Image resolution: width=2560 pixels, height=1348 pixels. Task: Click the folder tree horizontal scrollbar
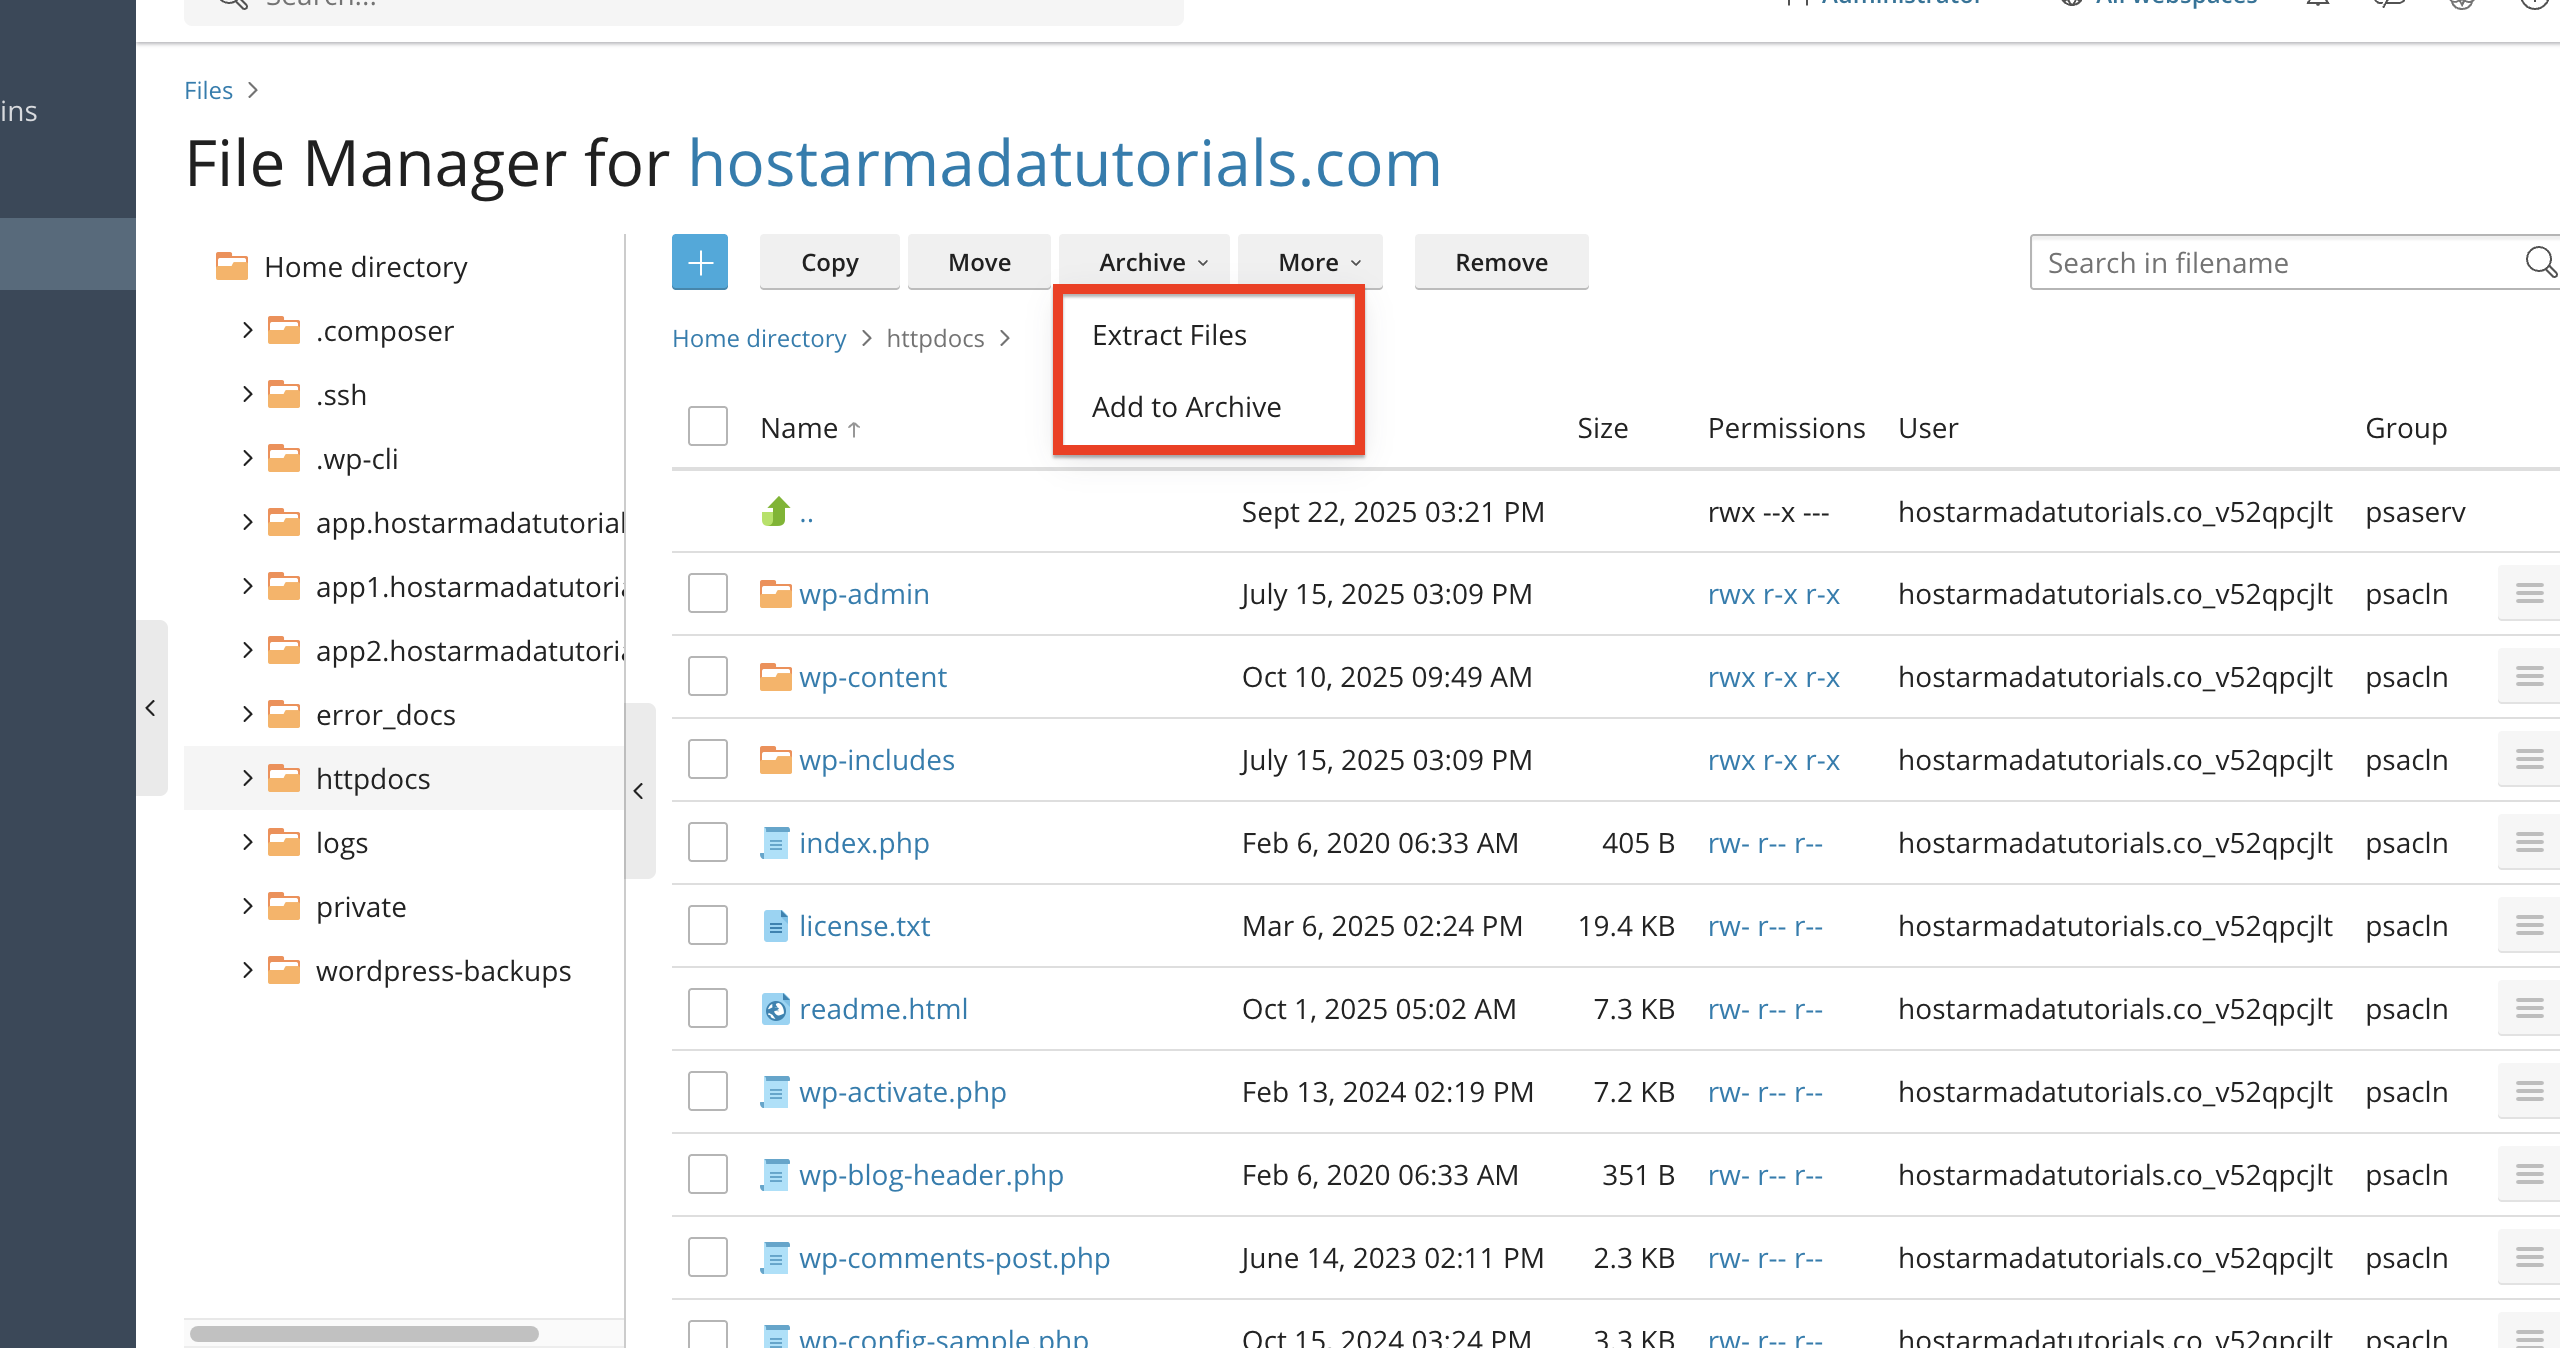tap(365, 1333)
